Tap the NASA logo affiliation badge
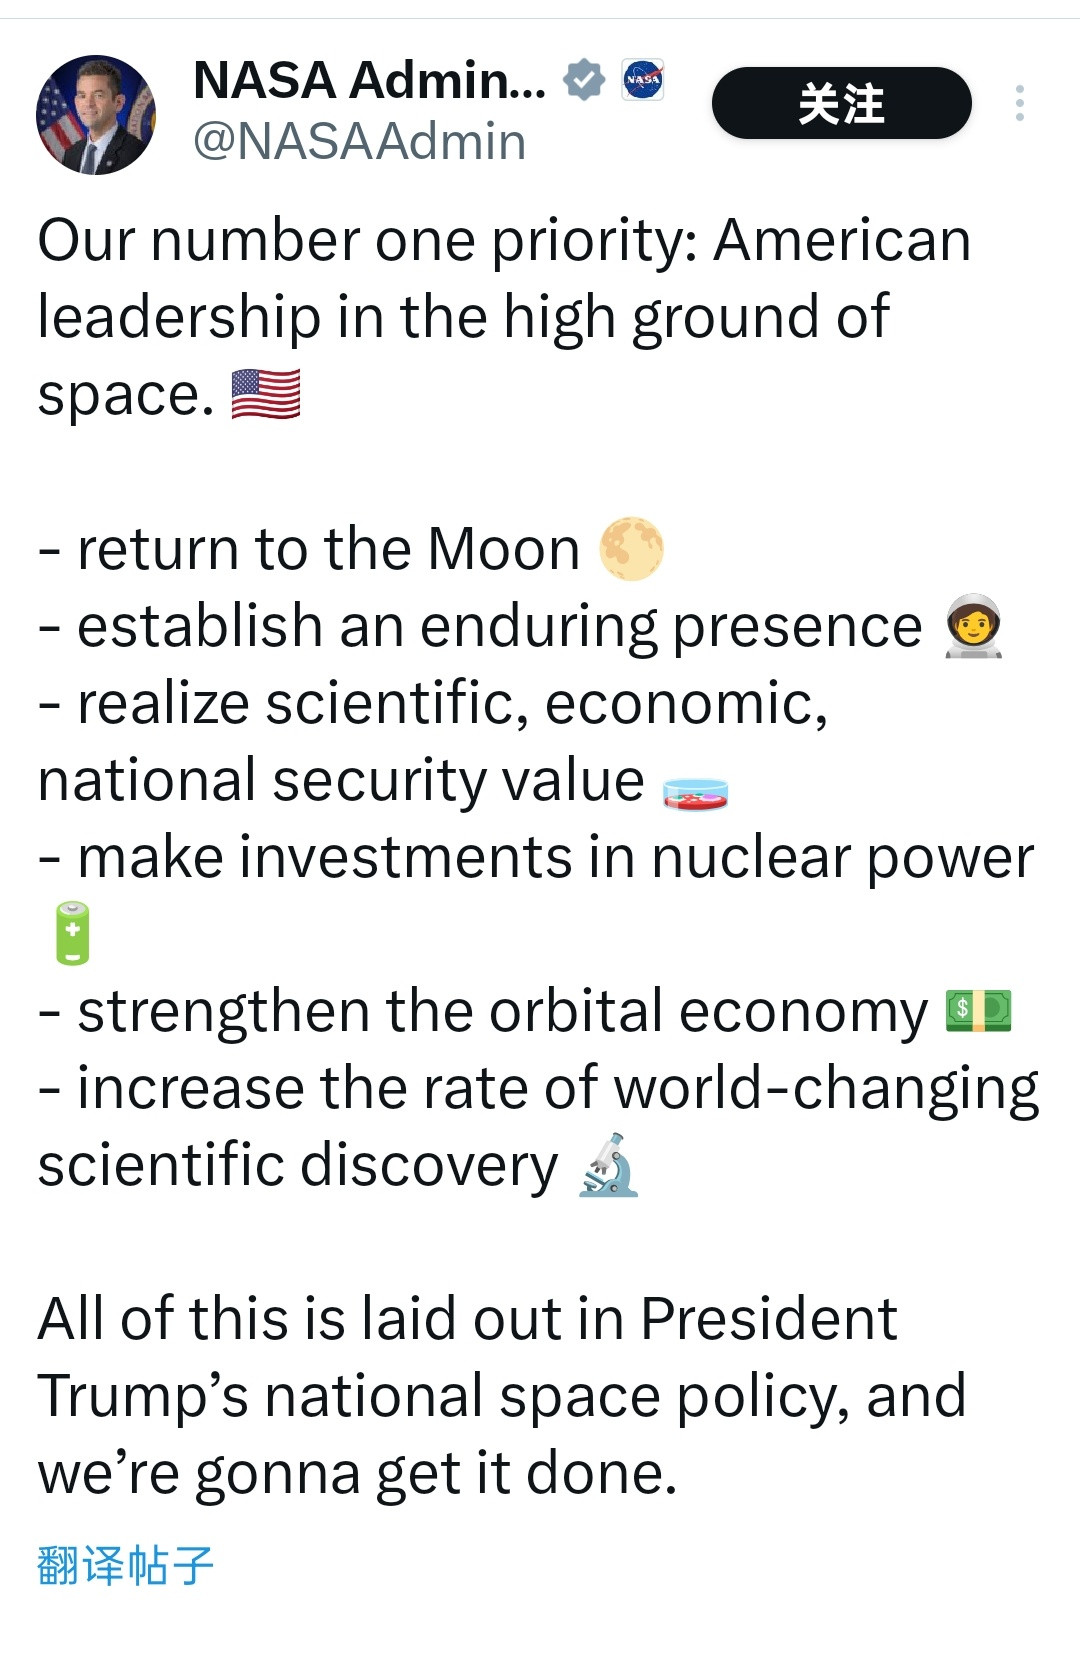Viewport: 1080px width, 1659px height. point(643,80)
